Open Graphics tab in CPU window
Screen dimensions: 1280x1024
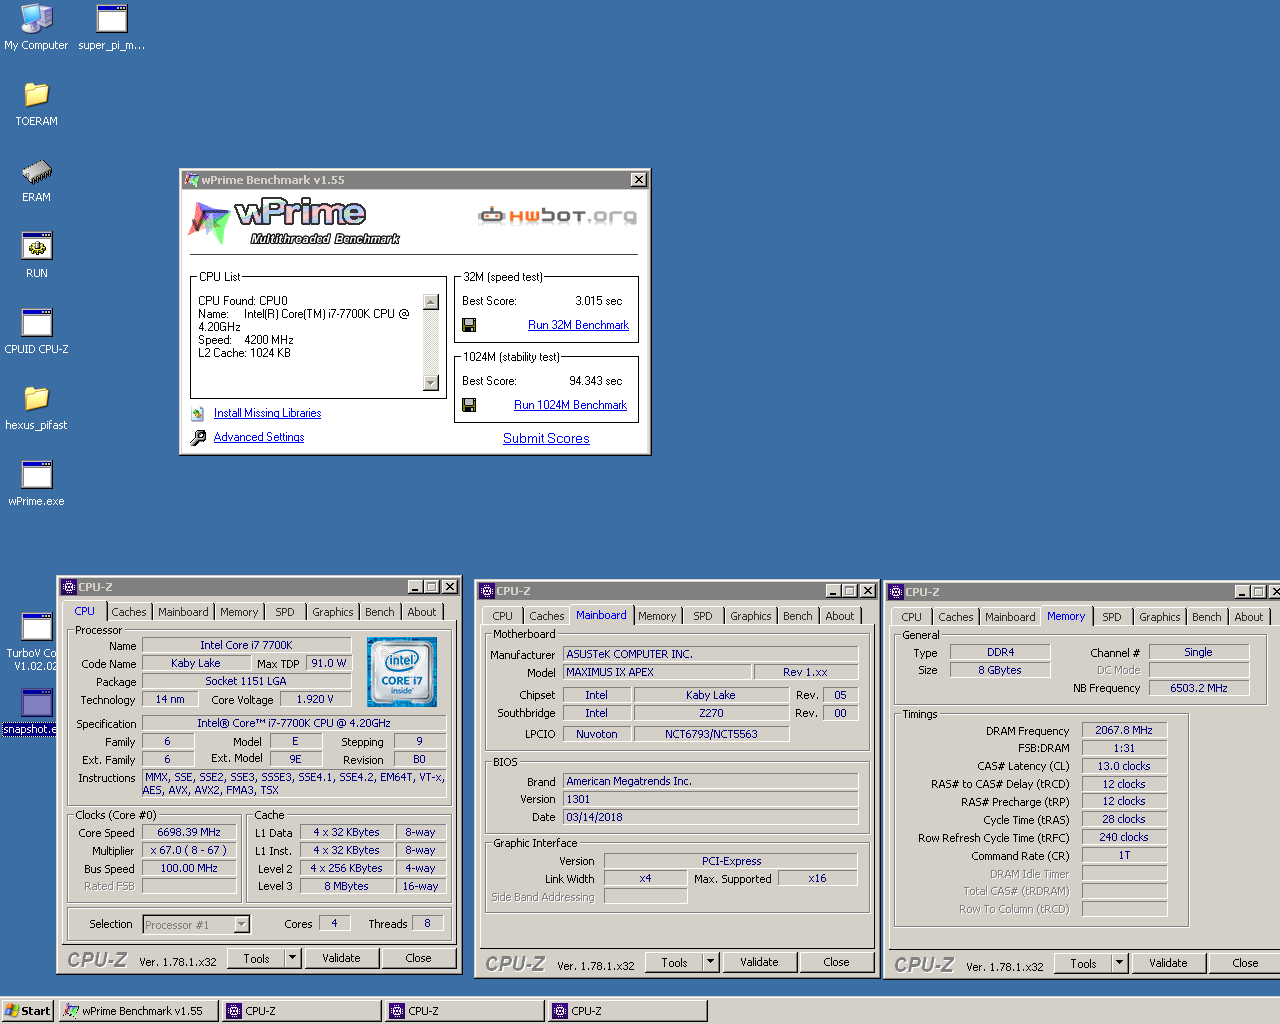pyautogui.click(x=332, y=612)
